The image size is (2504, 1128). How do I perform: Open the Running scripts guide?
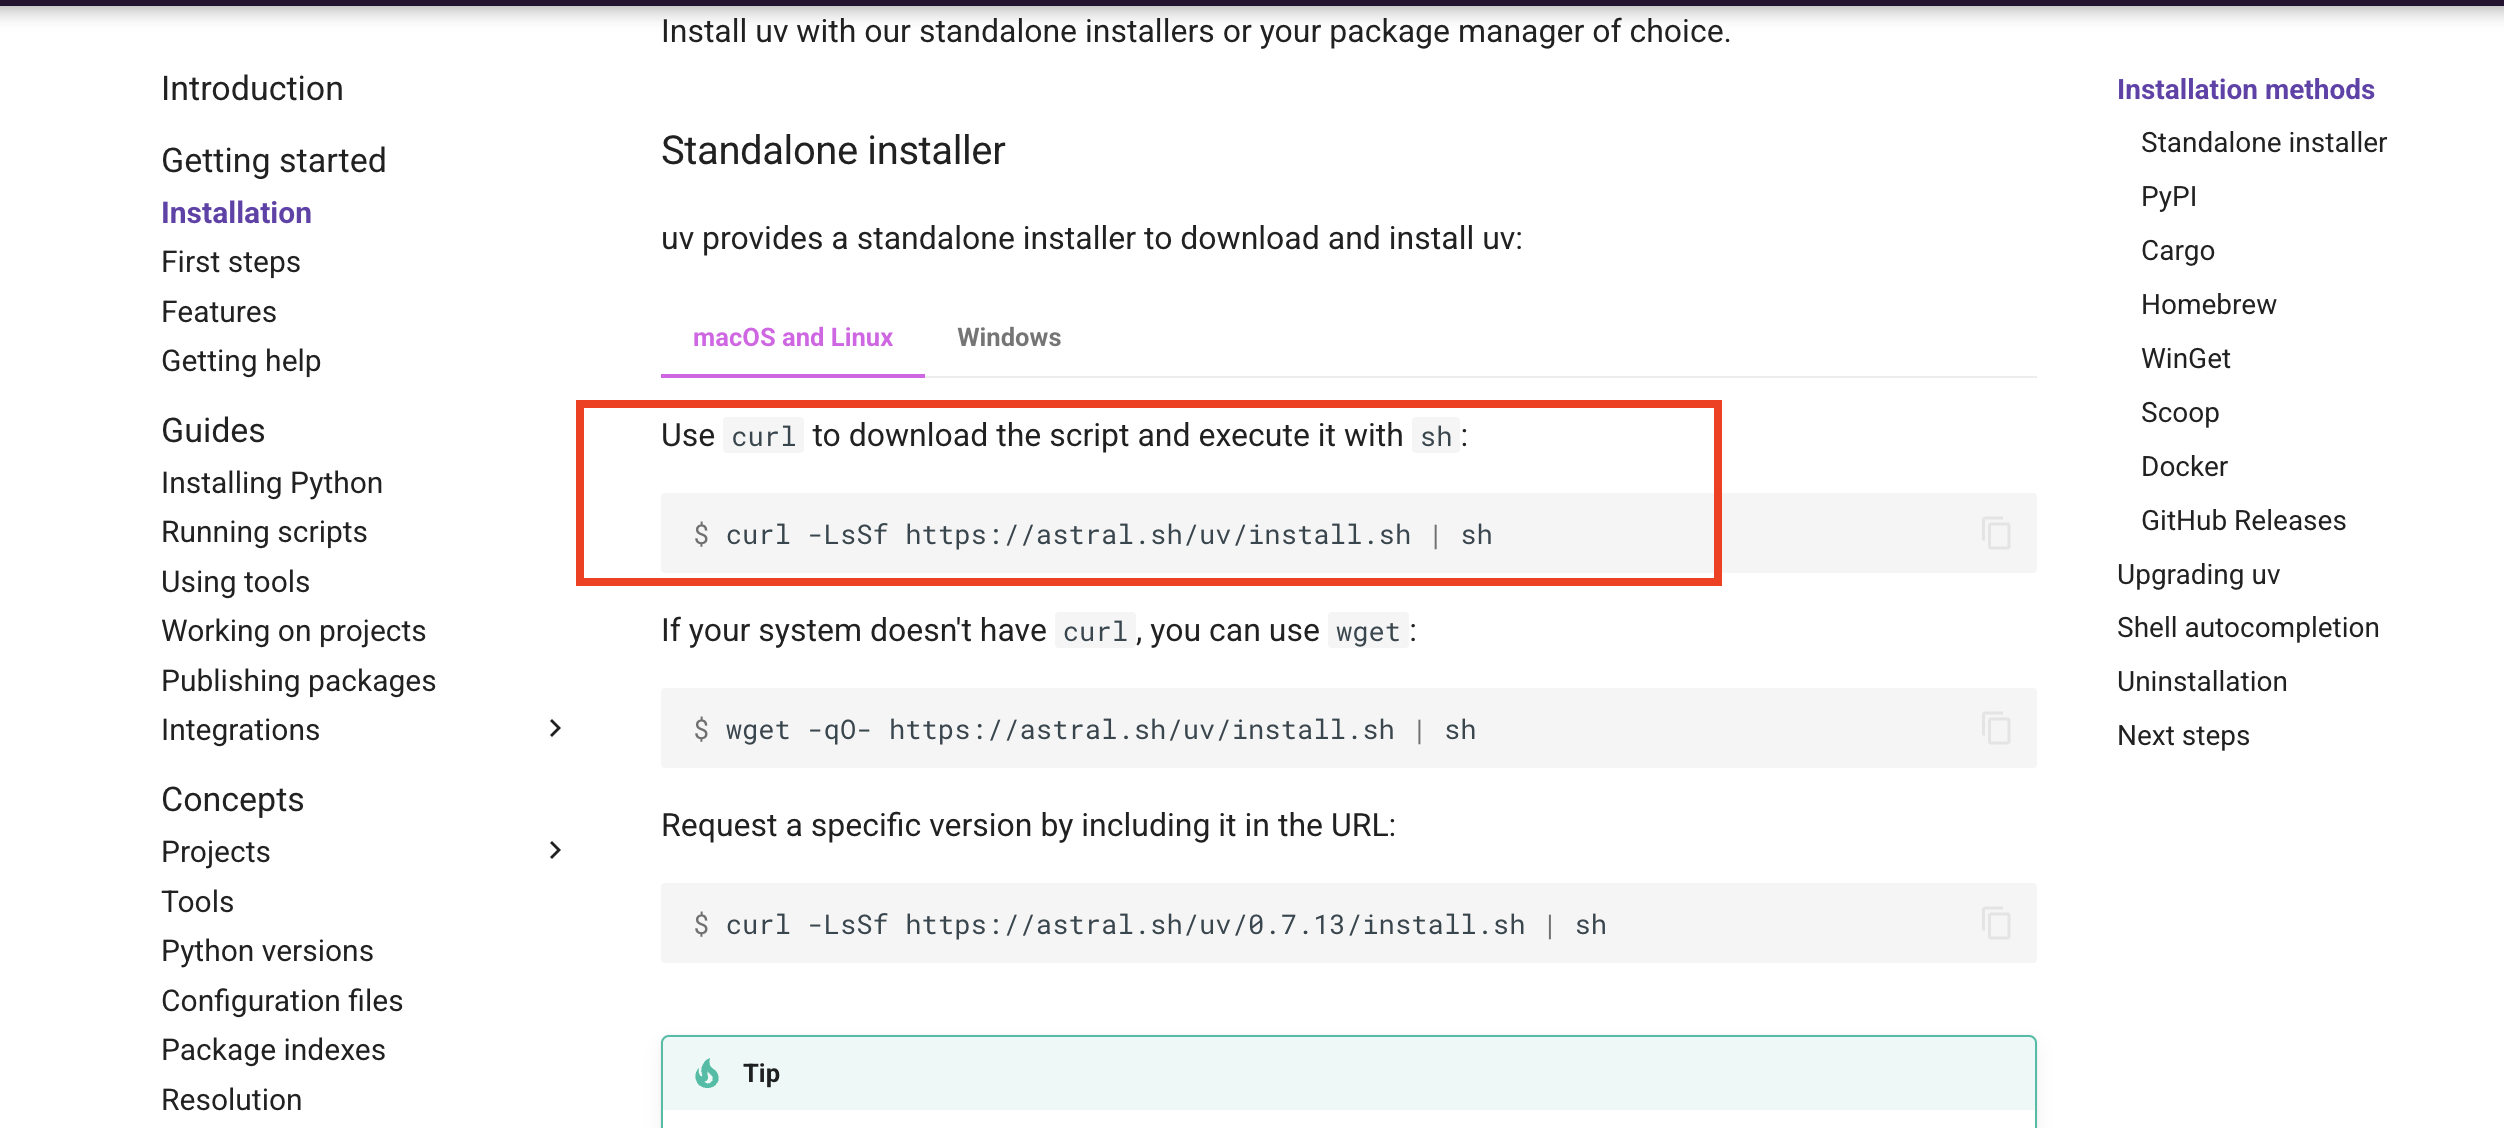(264, 532)
